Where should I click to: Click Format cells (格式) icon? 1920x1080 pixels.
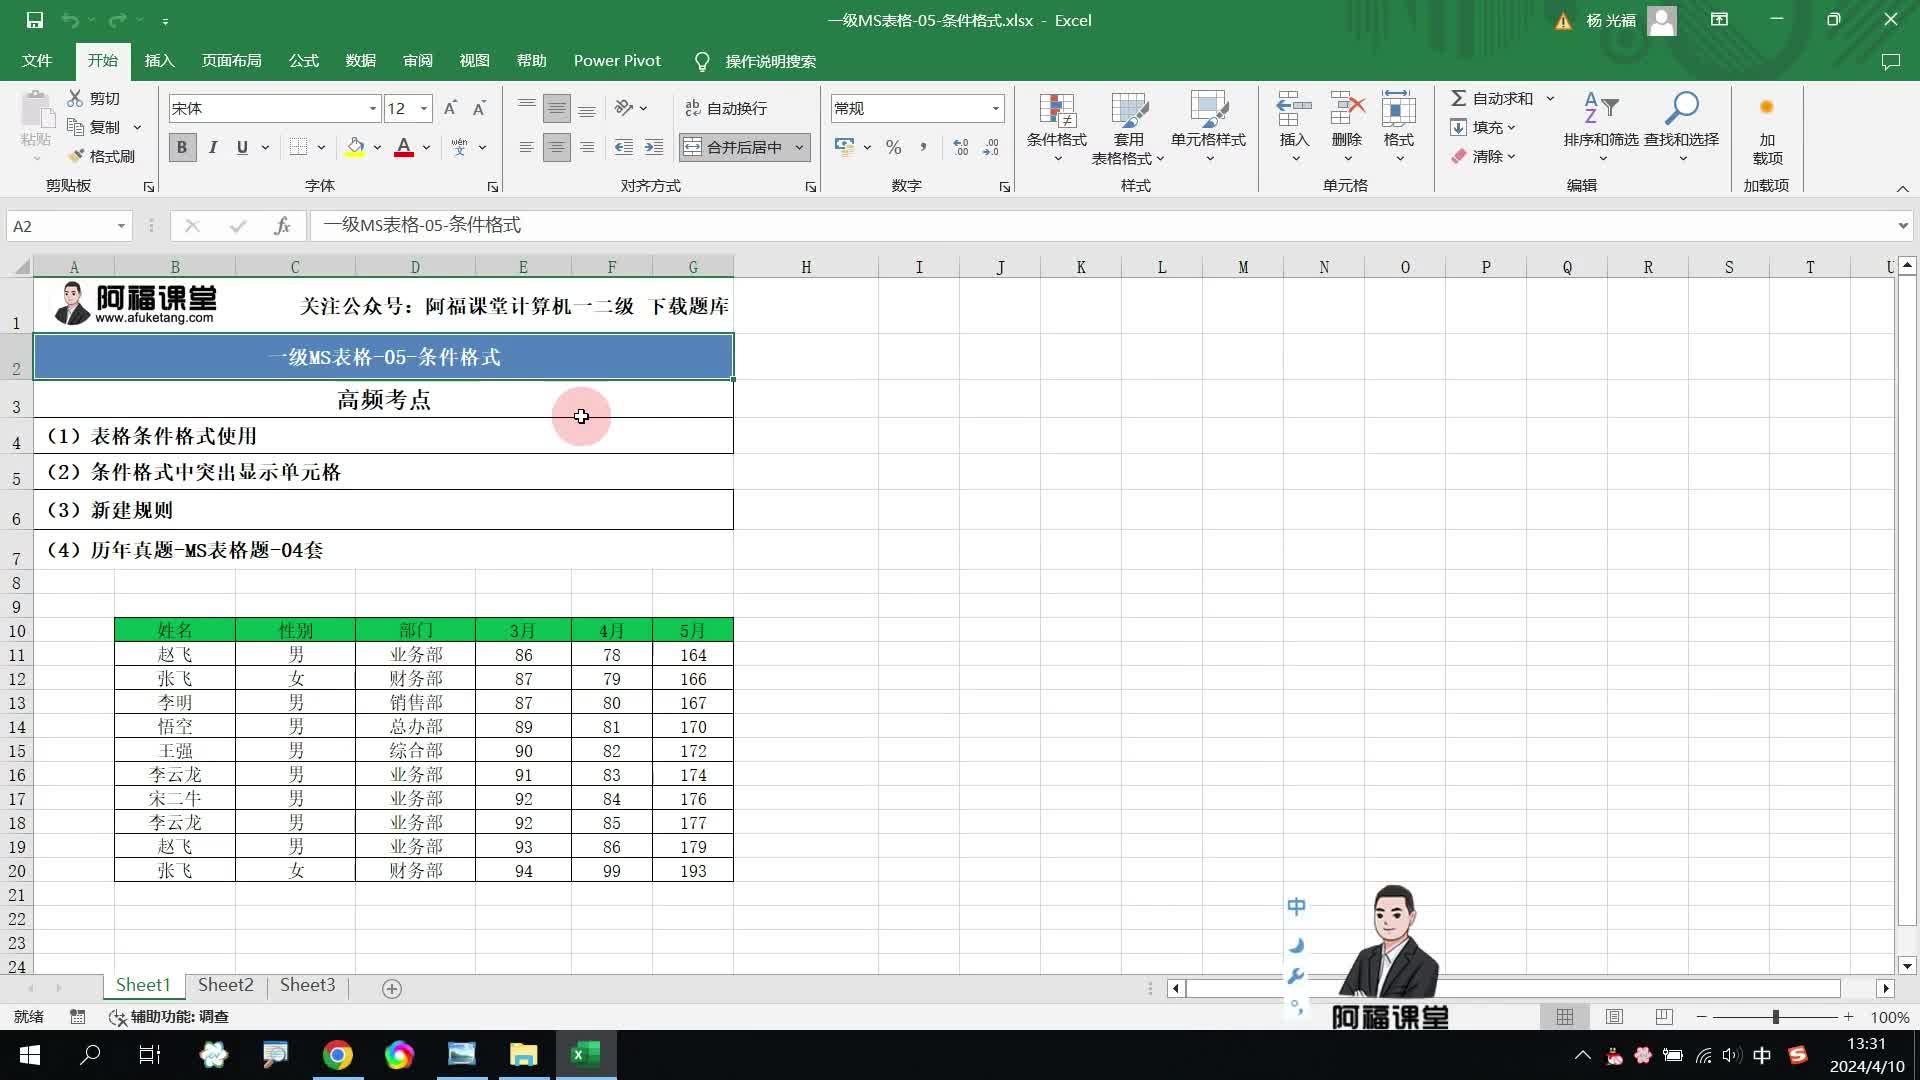(x=1398, y=110)
